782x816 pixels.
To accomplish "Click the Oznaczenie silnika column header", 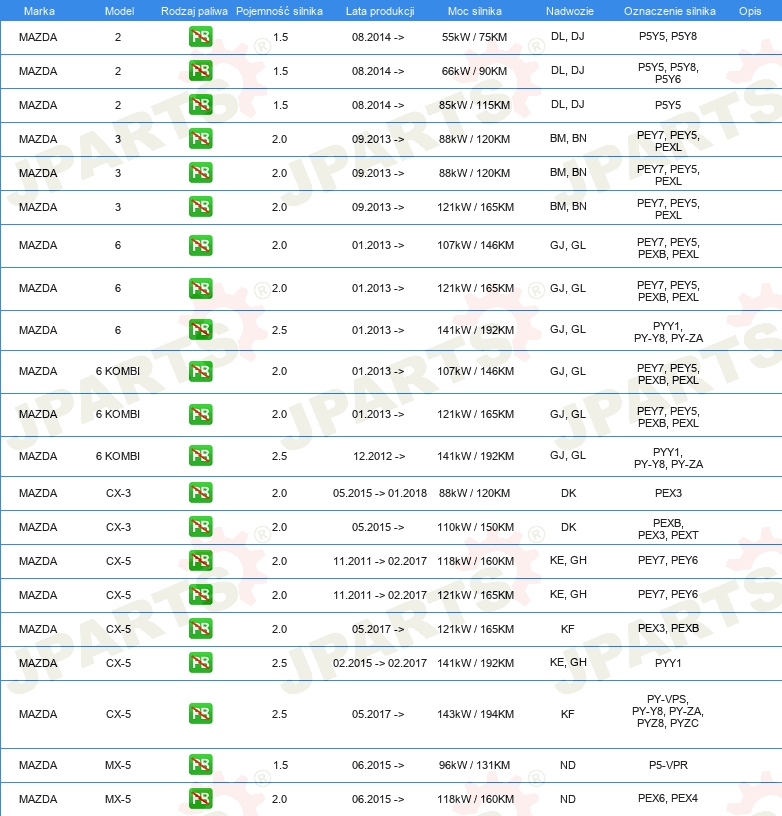I will (670, 11).
